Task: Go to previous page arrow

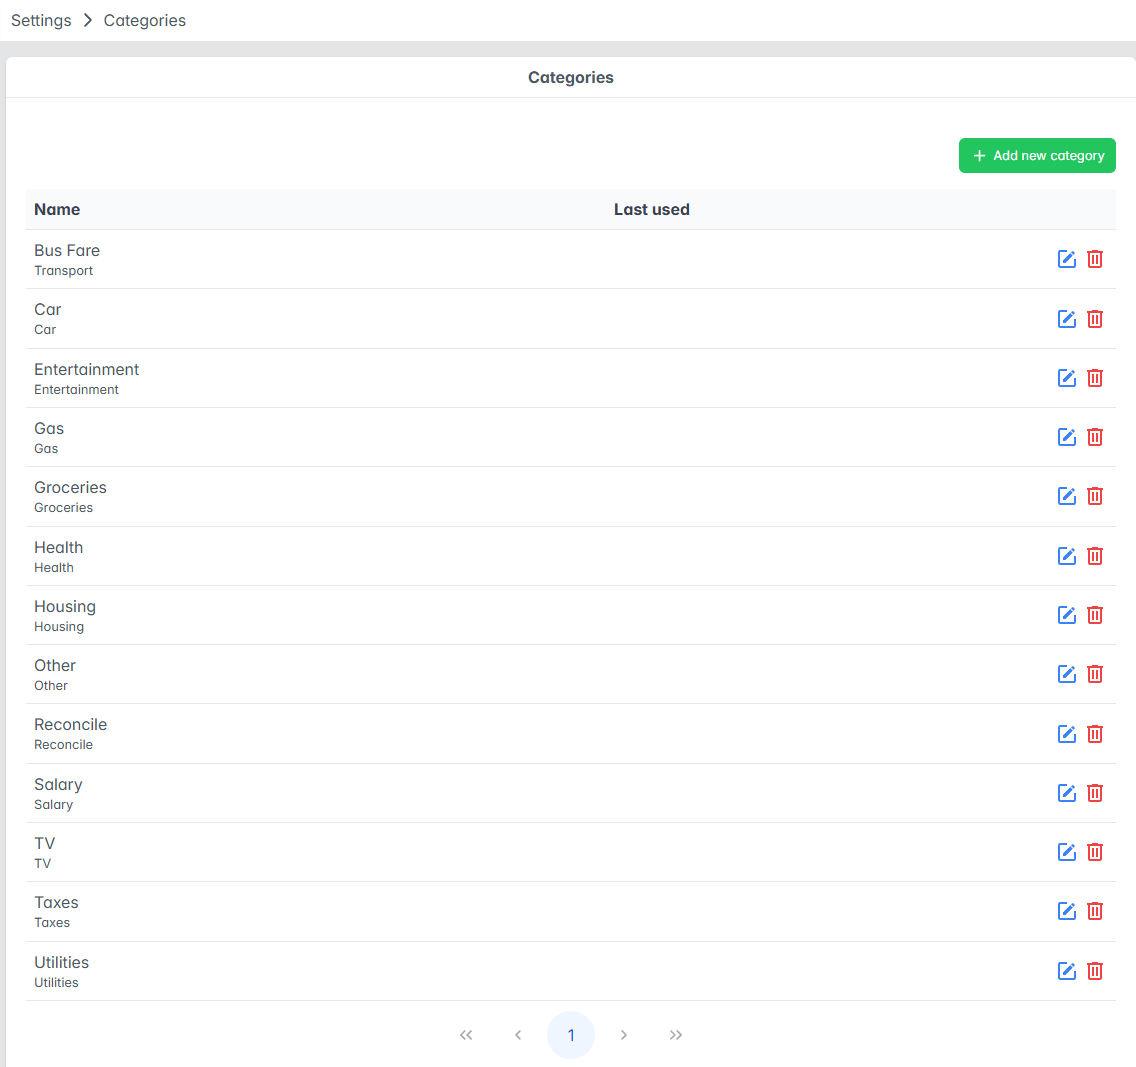Action: (x=518, y=1034)
